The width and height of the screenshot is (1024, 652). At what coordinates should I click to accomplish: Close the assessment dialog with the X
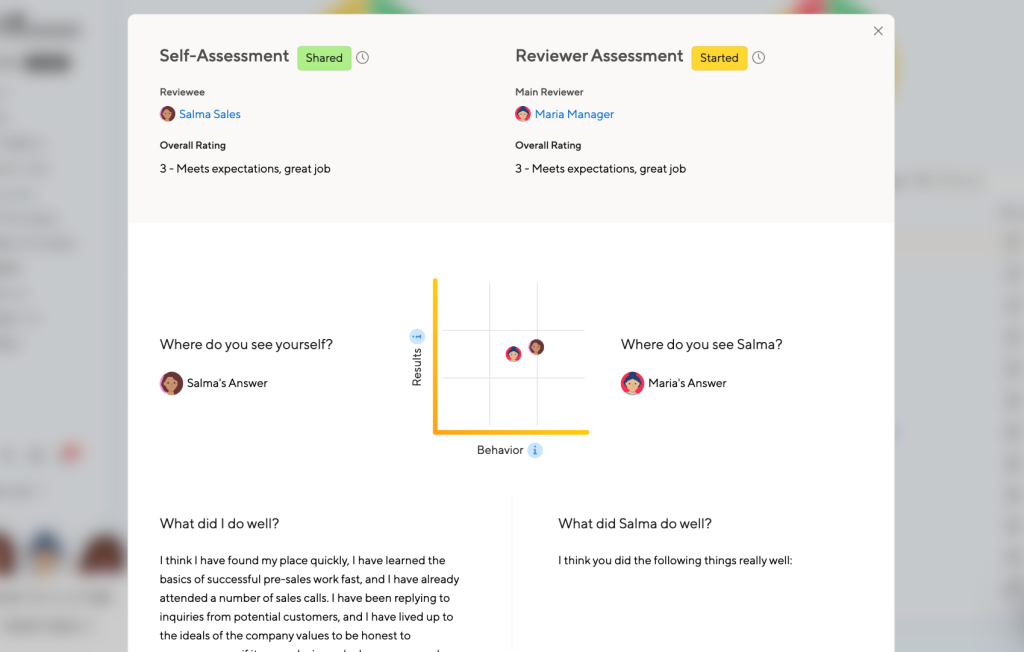tap(878, 31)
